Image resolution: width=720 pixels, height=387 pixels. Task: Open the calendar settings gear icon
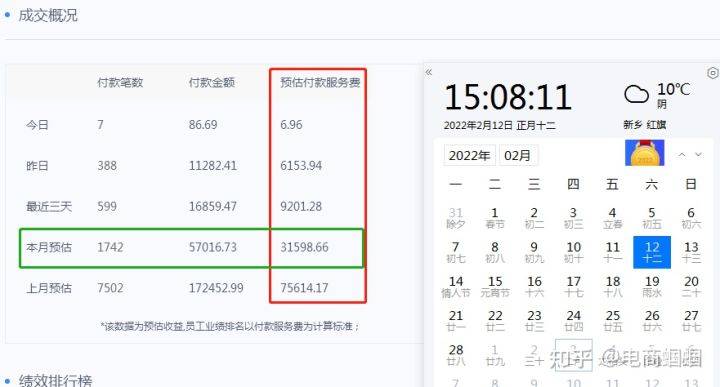pyautogui.click(x=713, y=73)
